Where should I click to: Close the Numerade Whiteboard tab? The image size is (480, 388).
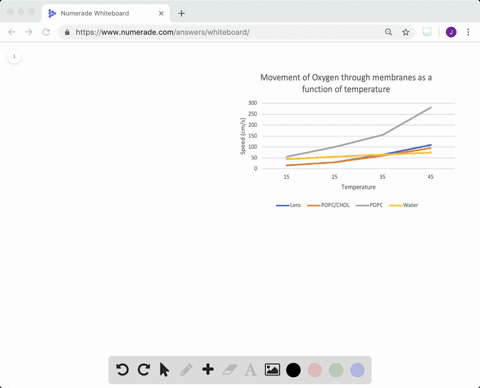(x=161, y=13)
